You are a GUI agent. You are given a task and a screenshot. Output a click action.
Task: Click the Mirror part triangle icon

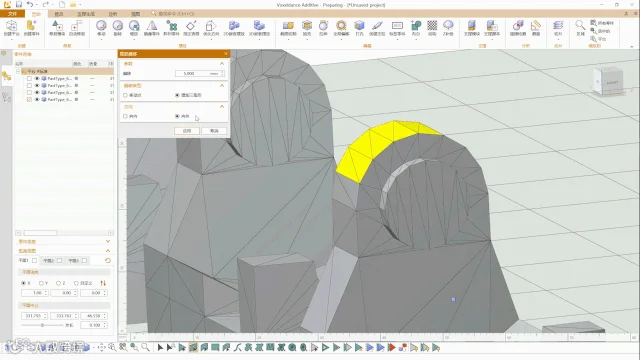pos(151,28)
